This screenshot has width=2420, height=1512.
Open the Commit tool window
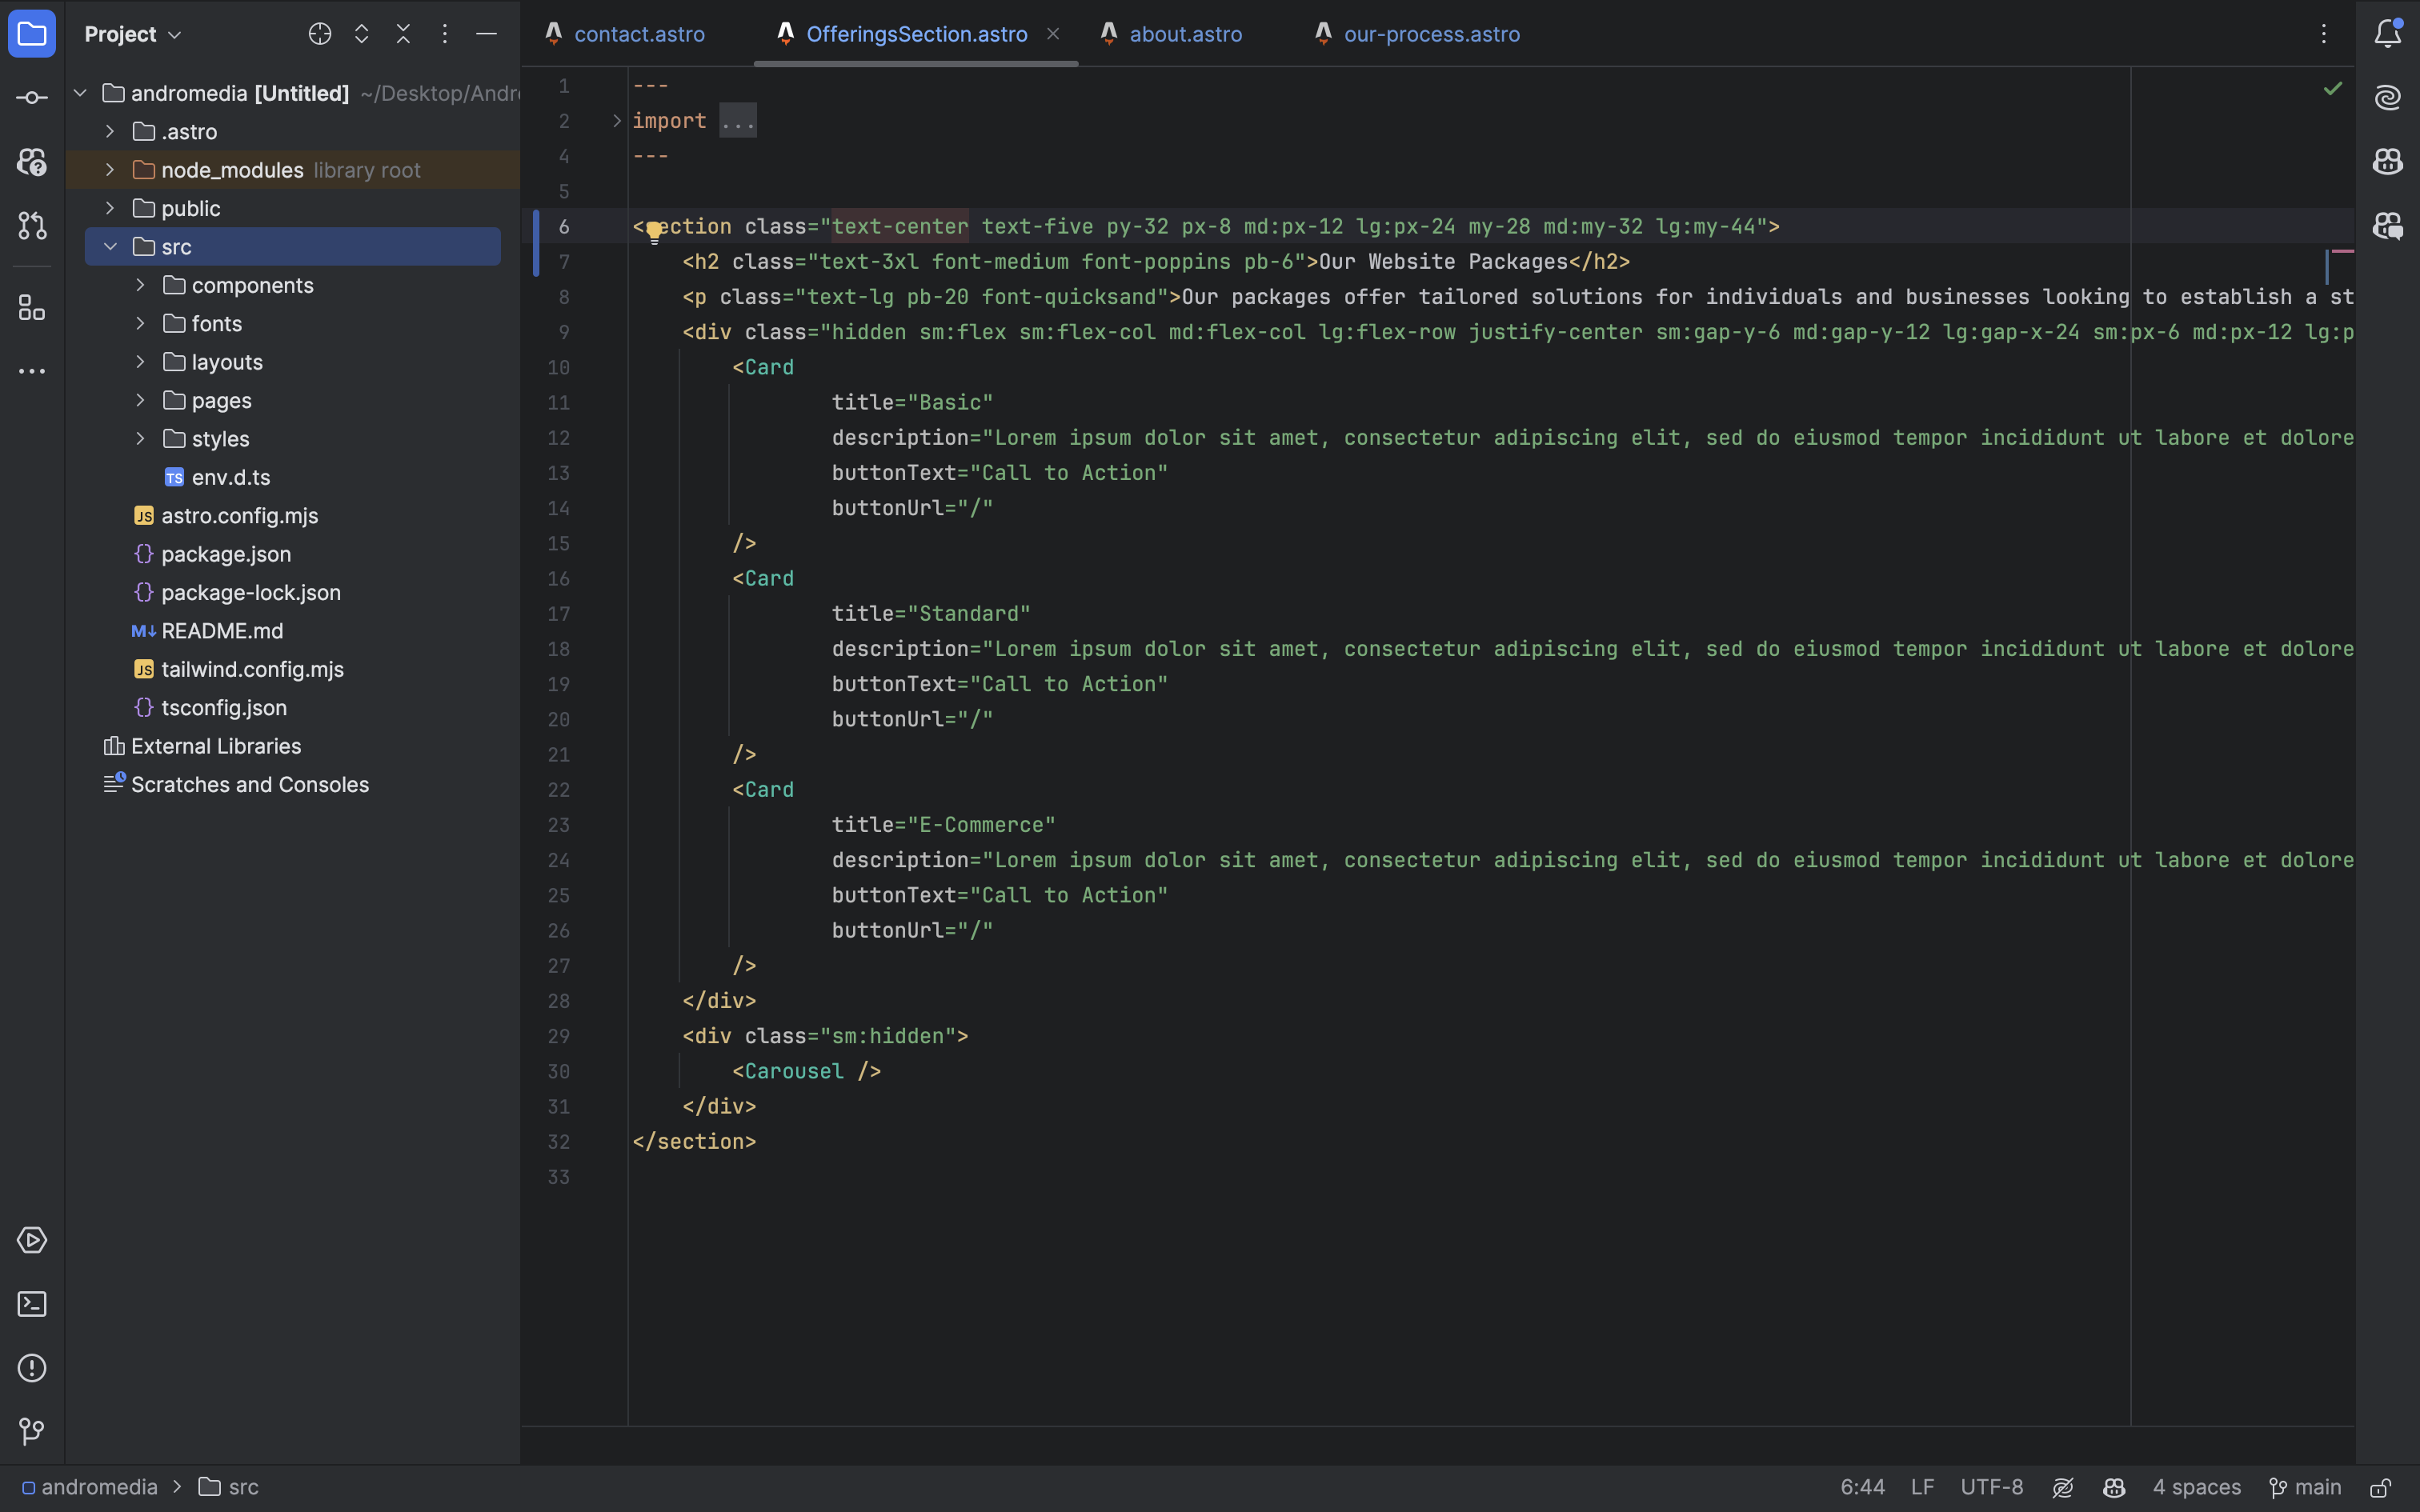32,98
